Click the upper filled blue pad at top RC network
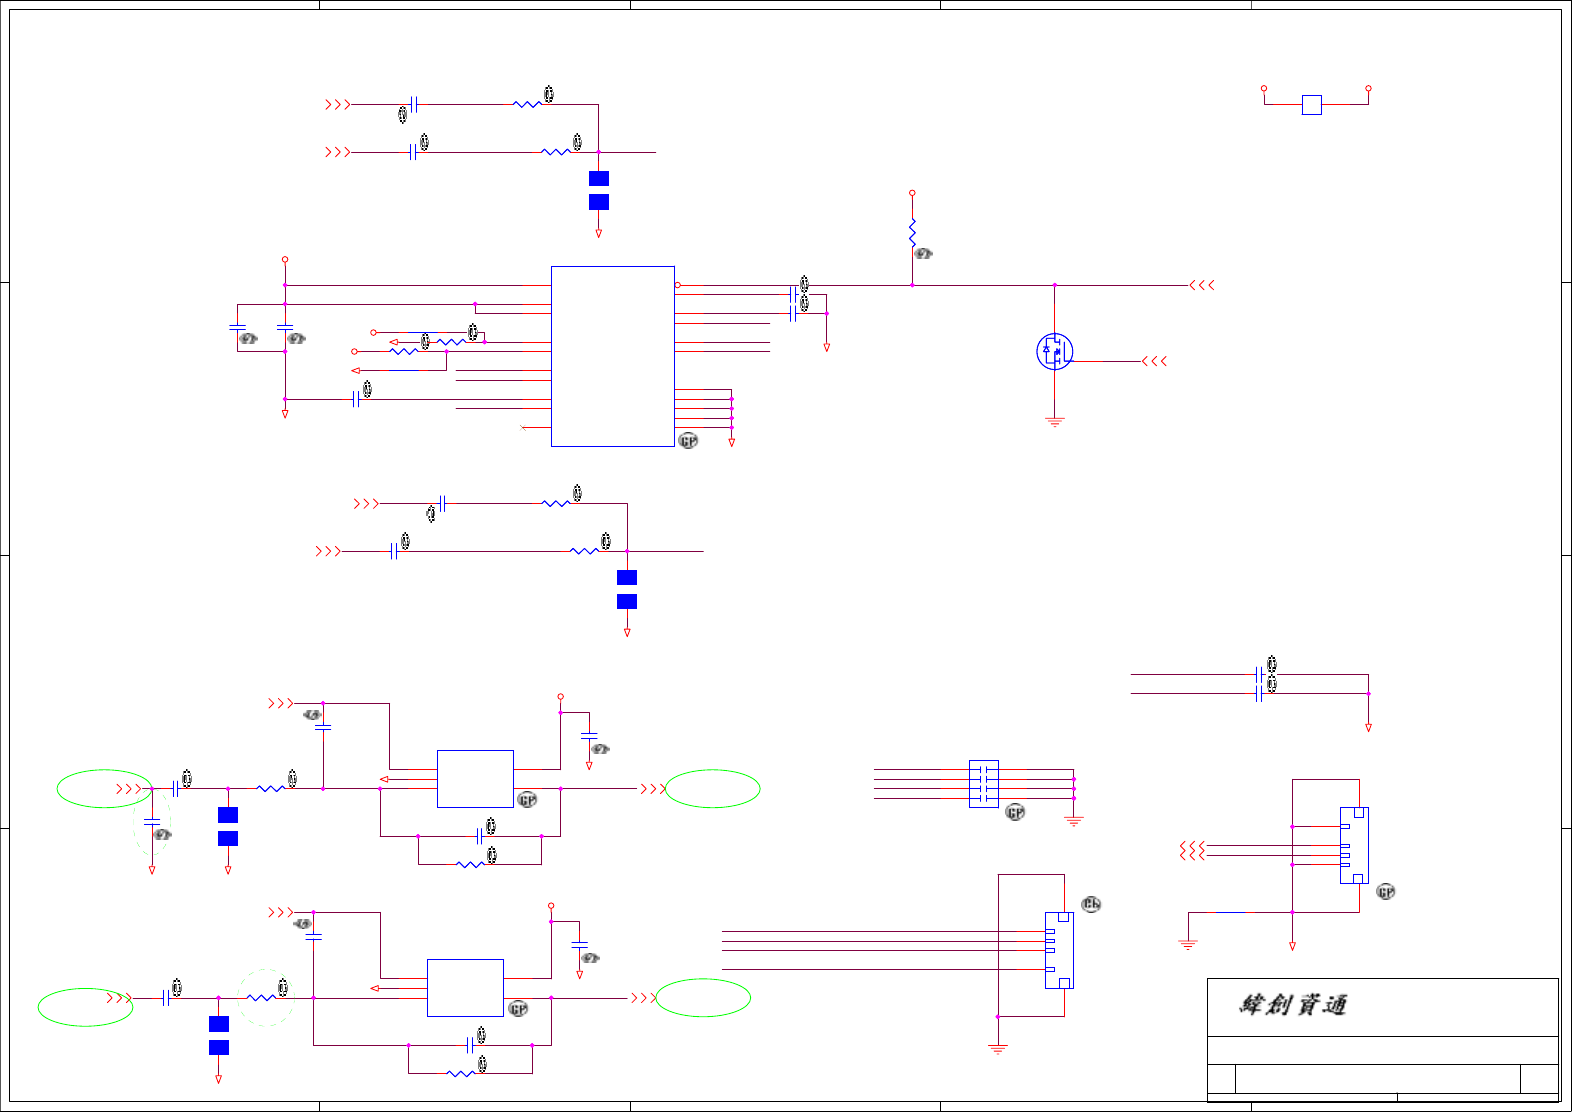The width and height of the screenshot is (1572, 1112). (x=599, y=178)
